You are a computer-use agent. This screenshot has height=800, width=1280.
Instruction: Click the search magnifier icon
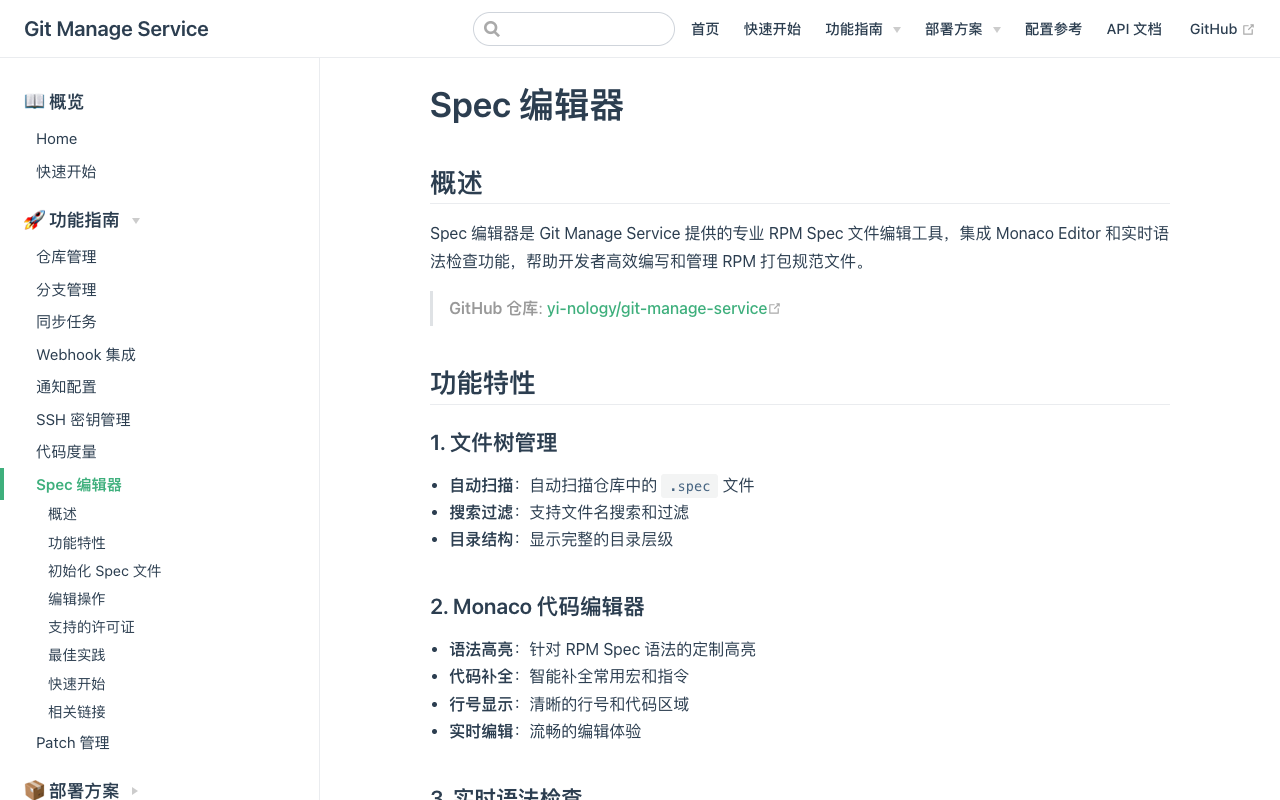coord(492,28)
